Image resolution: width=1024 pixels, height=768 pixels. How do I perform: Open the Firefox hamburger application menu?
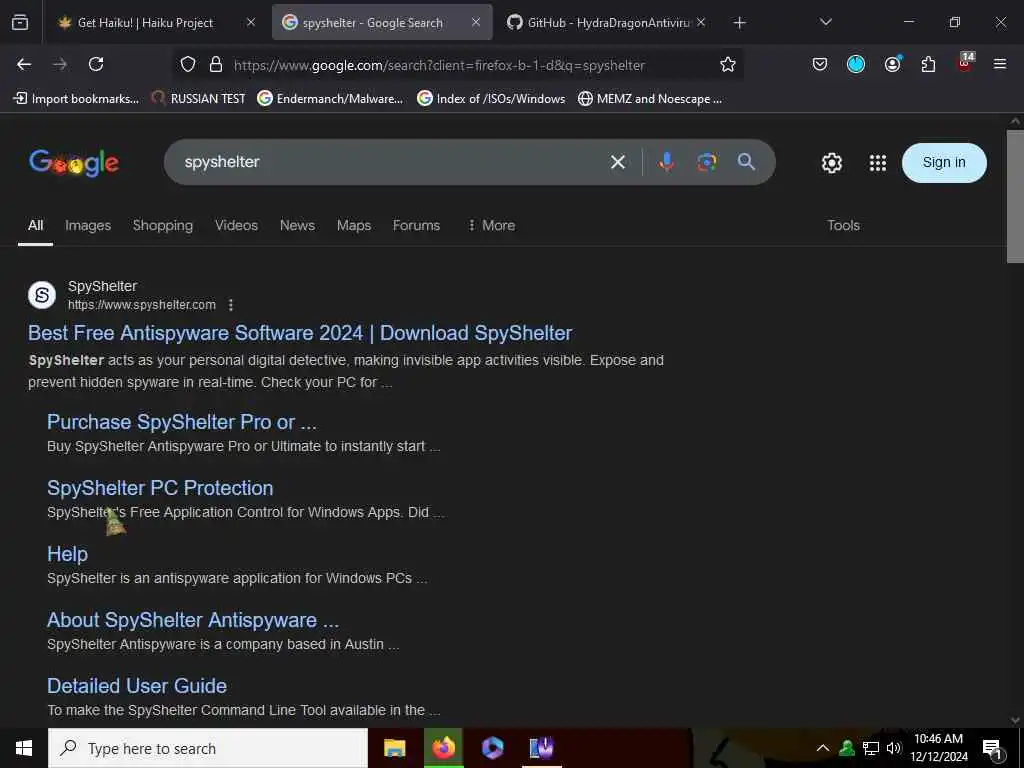1000,64
